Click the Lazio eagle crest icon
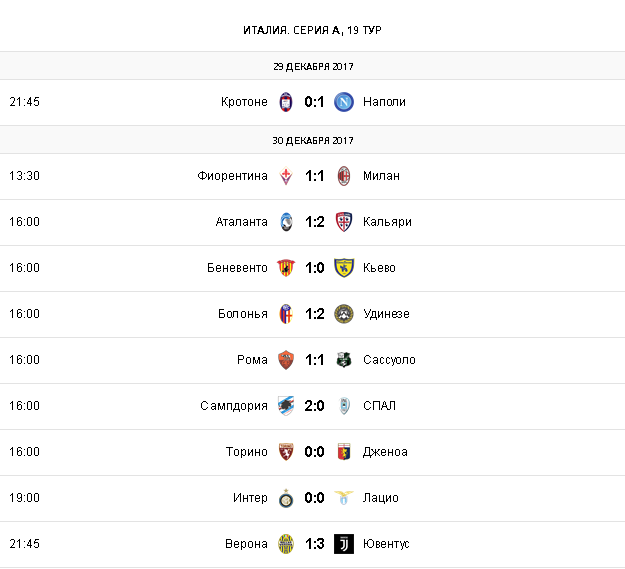The height and width of the screenshot is (569, 625). [x=344, y=498]
